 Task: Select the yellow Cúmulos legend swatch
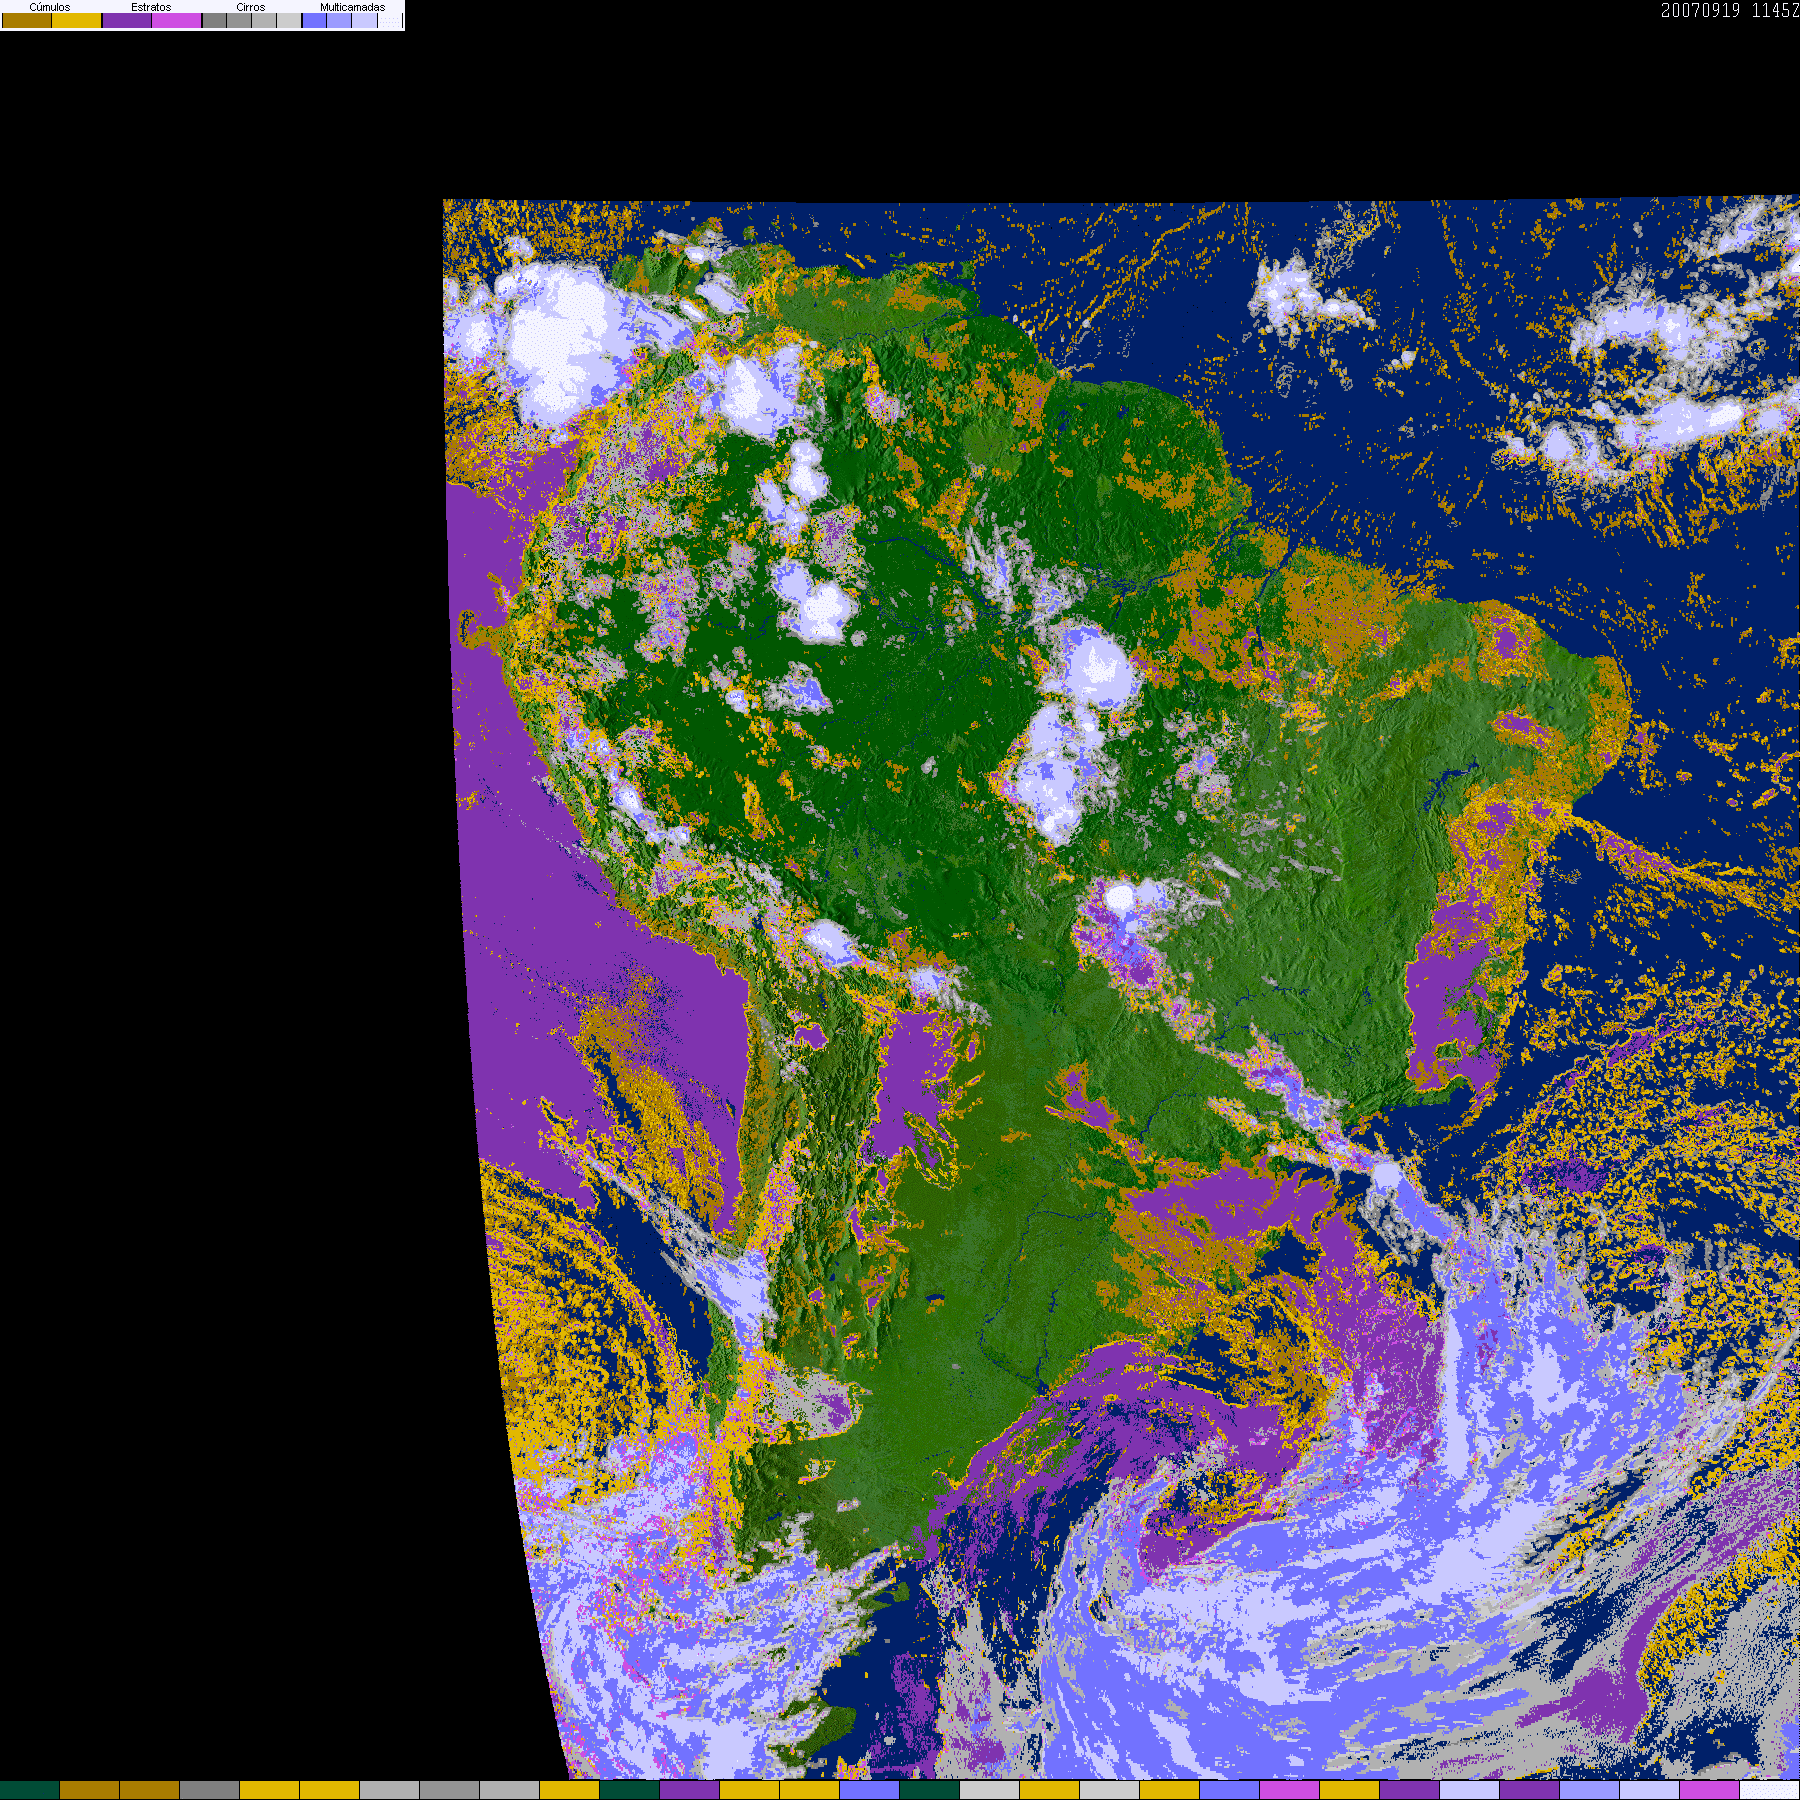(77, 20)
